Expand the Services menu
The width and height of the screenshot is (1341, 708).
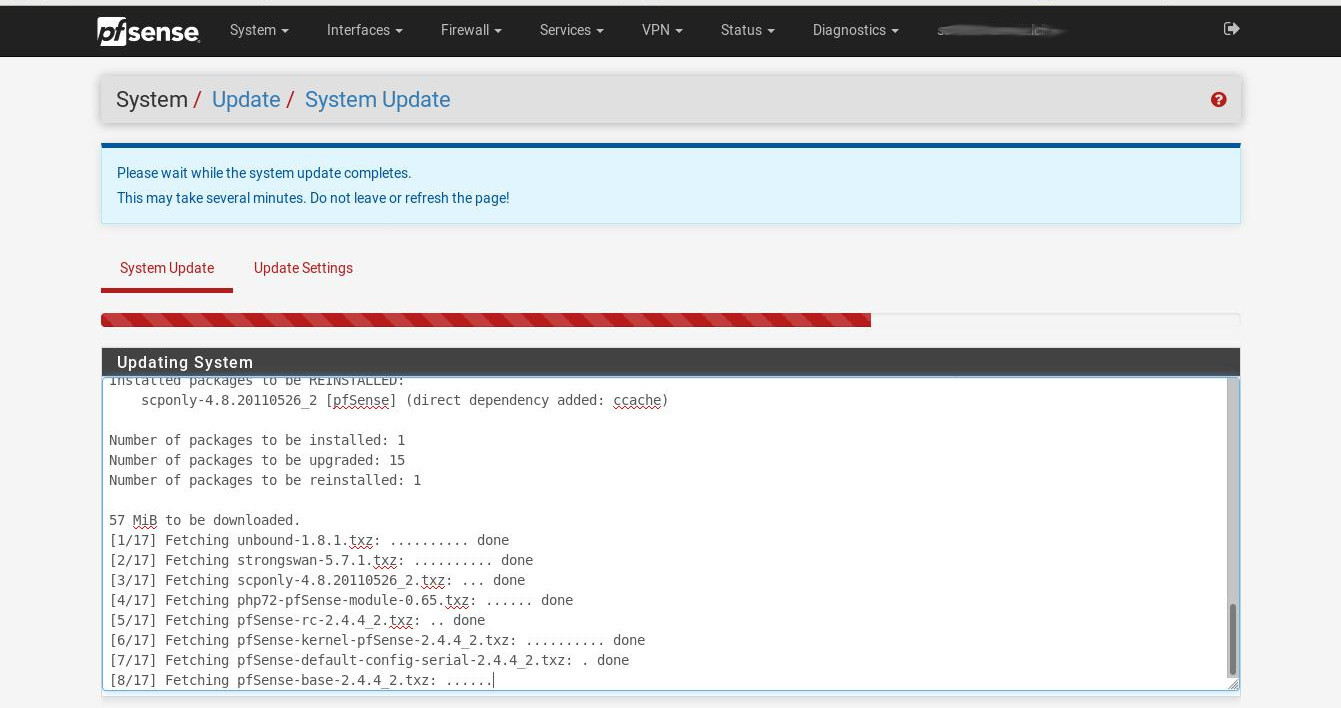(x=571, y=30)
